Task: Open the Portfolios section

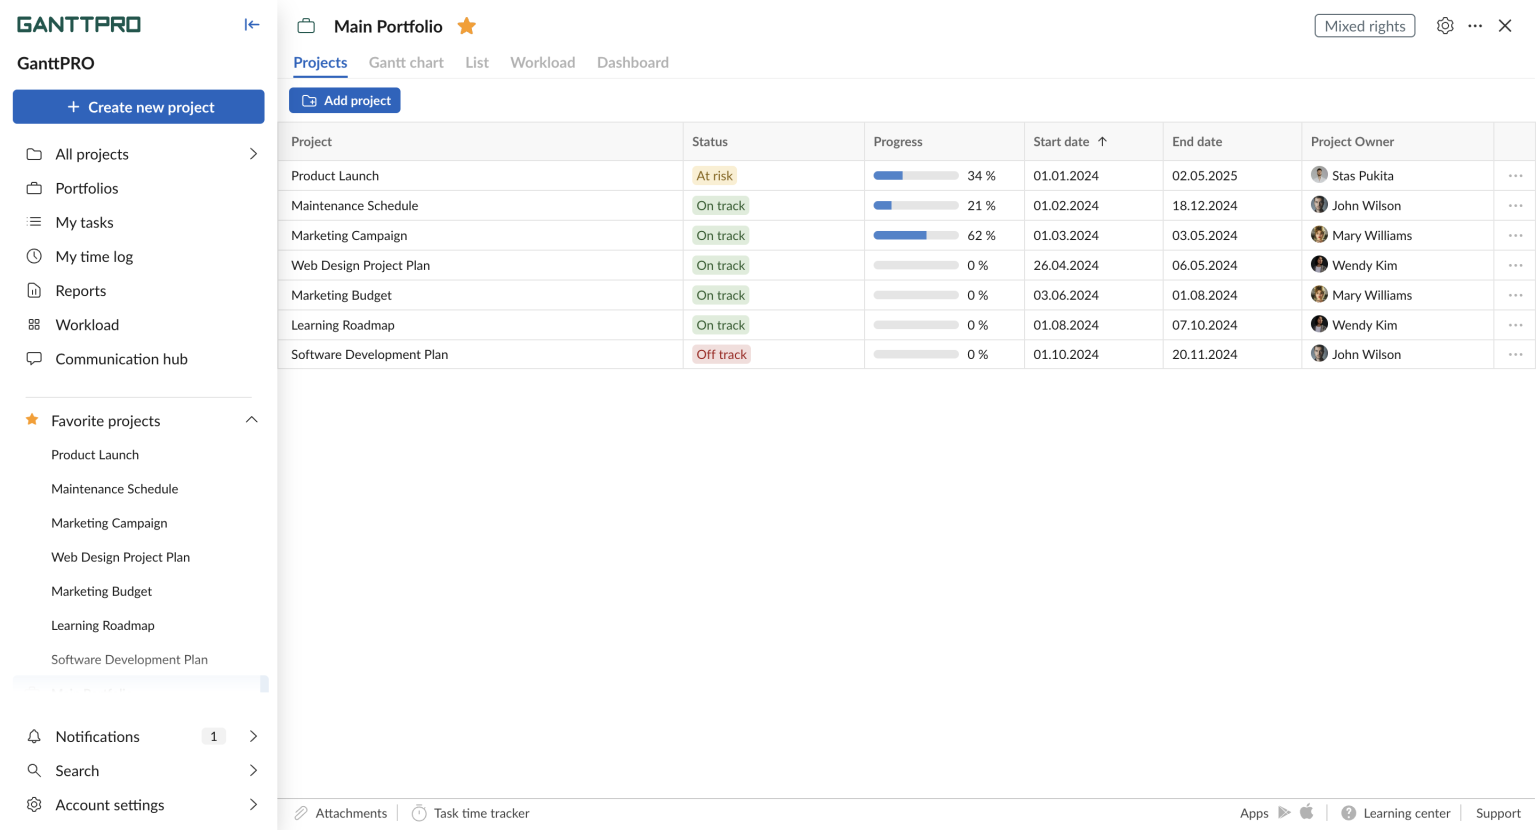Action: tap(85, 188)
